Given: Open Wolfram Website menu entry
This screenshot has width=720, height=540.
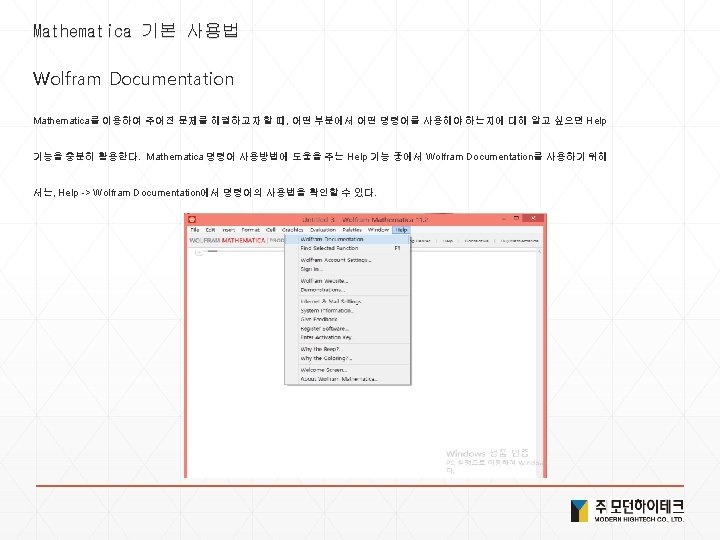Looking at the screenshot, I should coord(348,281).
